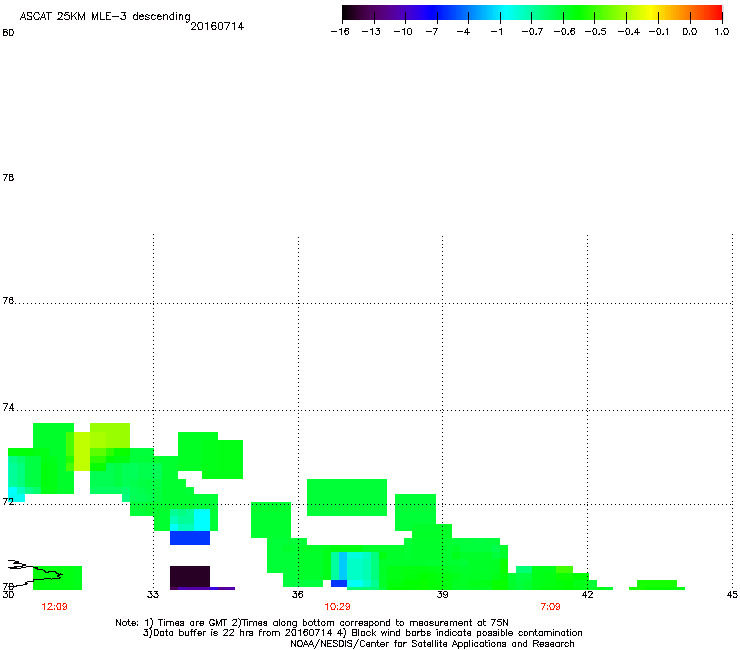Image resolution: width=740 pixels, height=650 pixels.
Task: Click the date label 20160714
Action: (x=217, y=26)
